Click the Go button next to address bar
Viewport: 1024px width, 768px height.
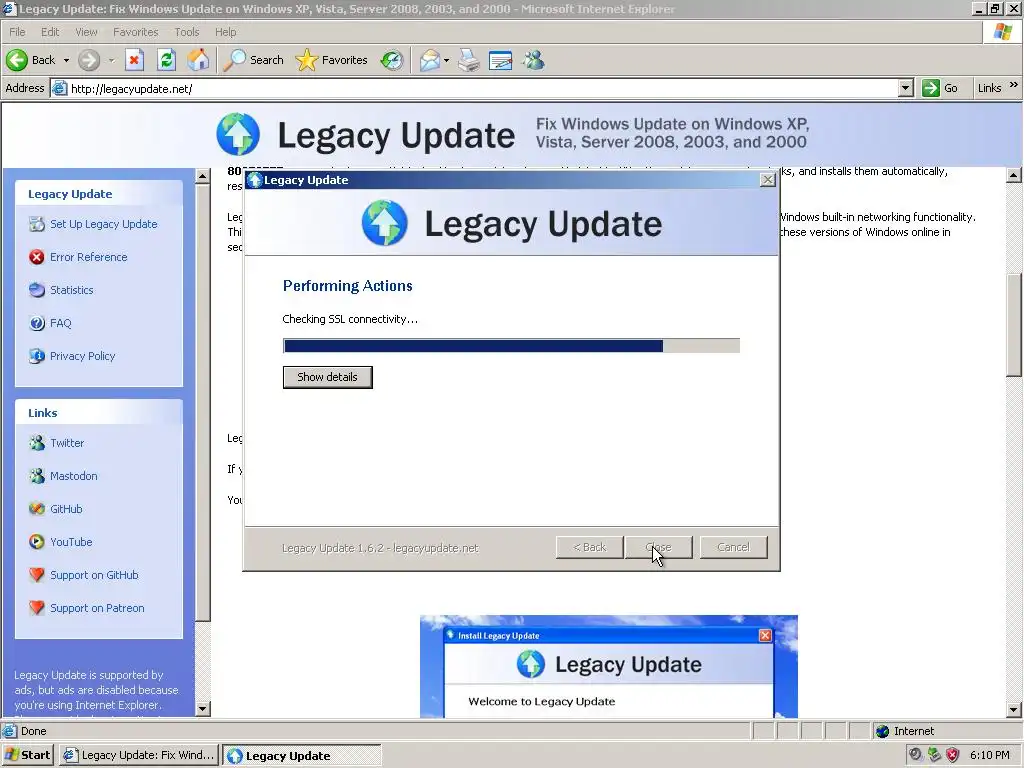point(940,88)
